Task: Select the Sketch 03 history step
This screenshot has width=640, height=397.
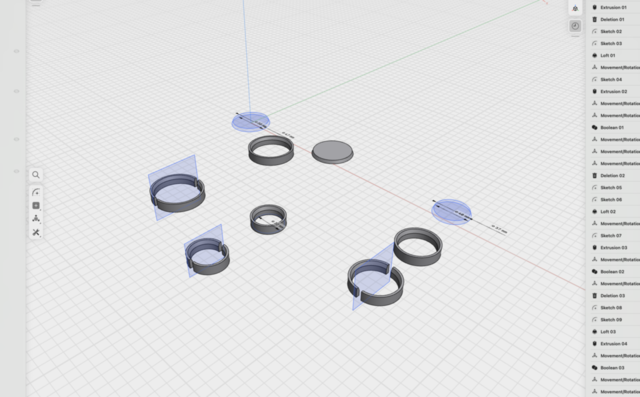Action: coord(613,44)
